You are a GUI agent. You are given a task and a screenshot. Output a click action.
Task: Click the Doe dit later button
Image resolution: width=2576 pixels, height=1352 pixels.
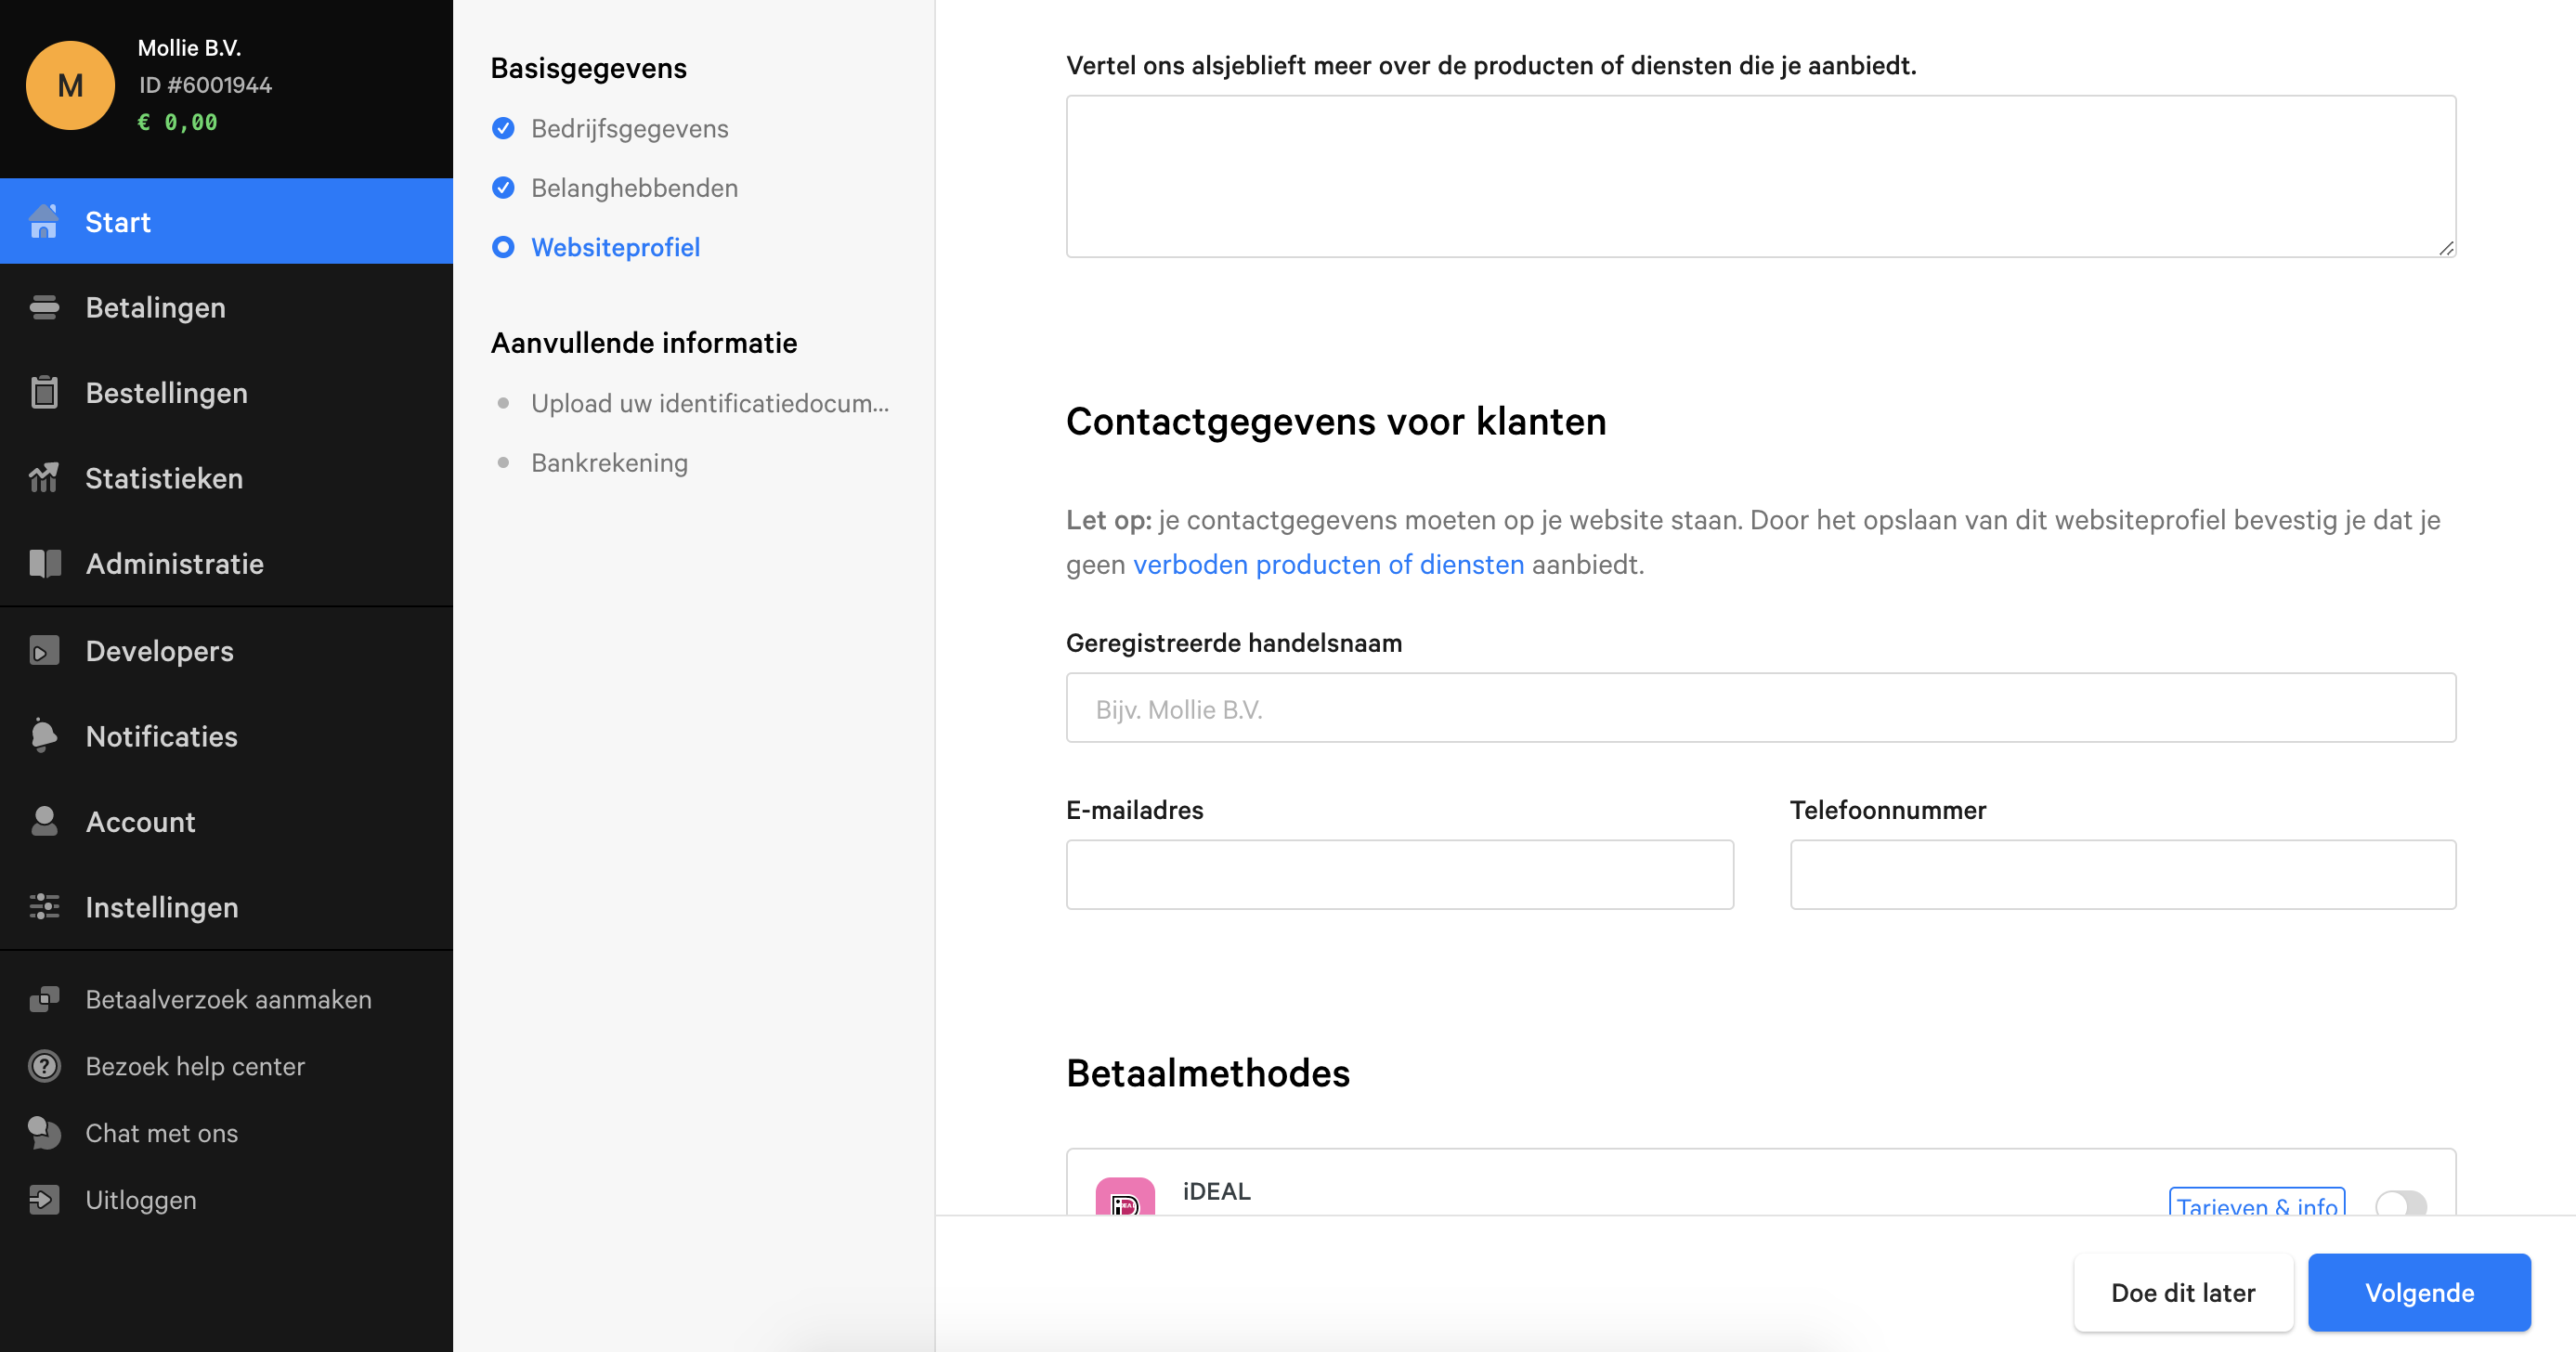coord(2183,1292)
